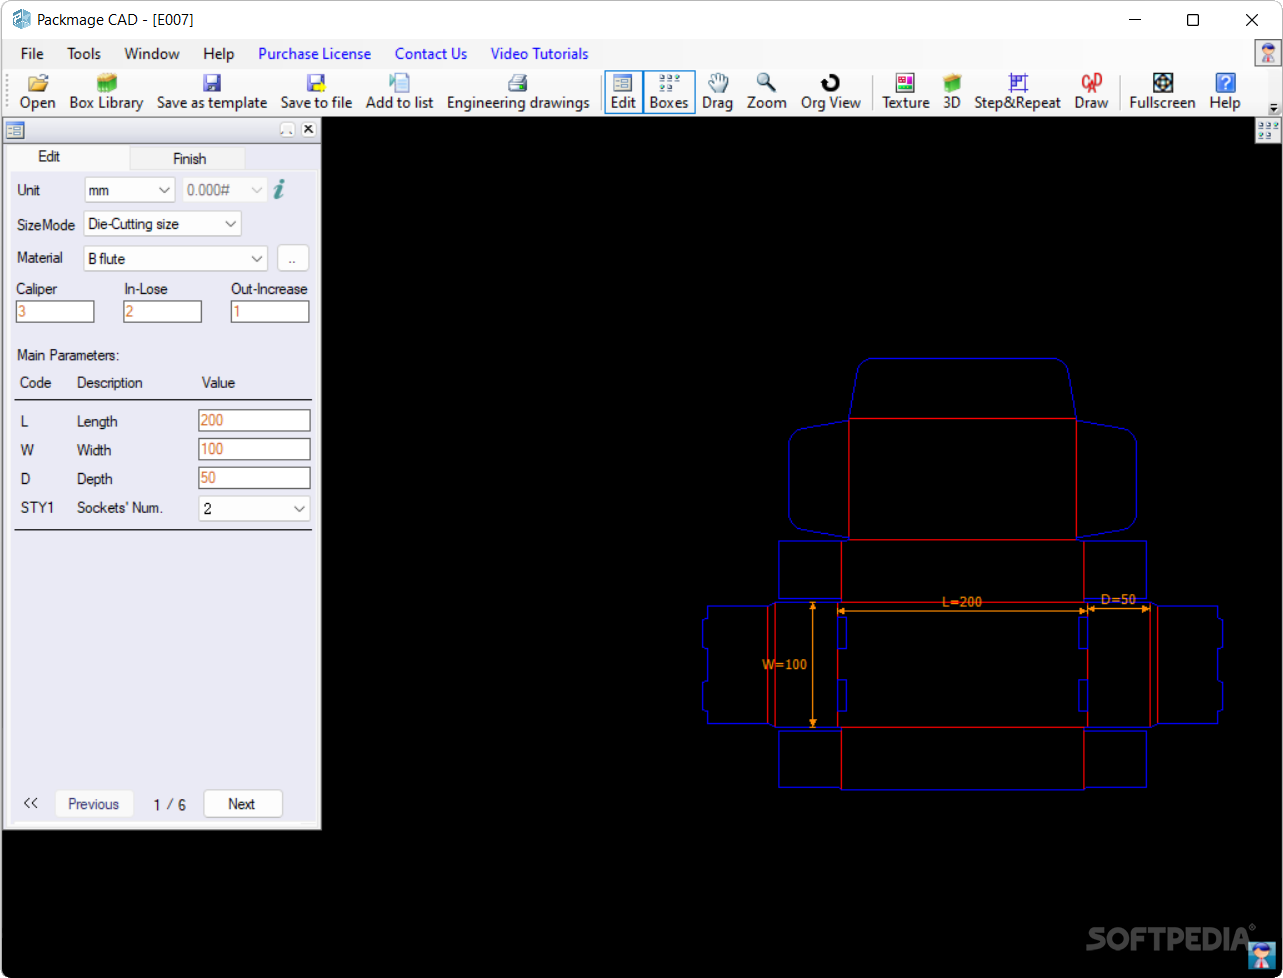Click the Depth value field
Image resolution: width=1283 pixels, height=978 pixels.
254,478
